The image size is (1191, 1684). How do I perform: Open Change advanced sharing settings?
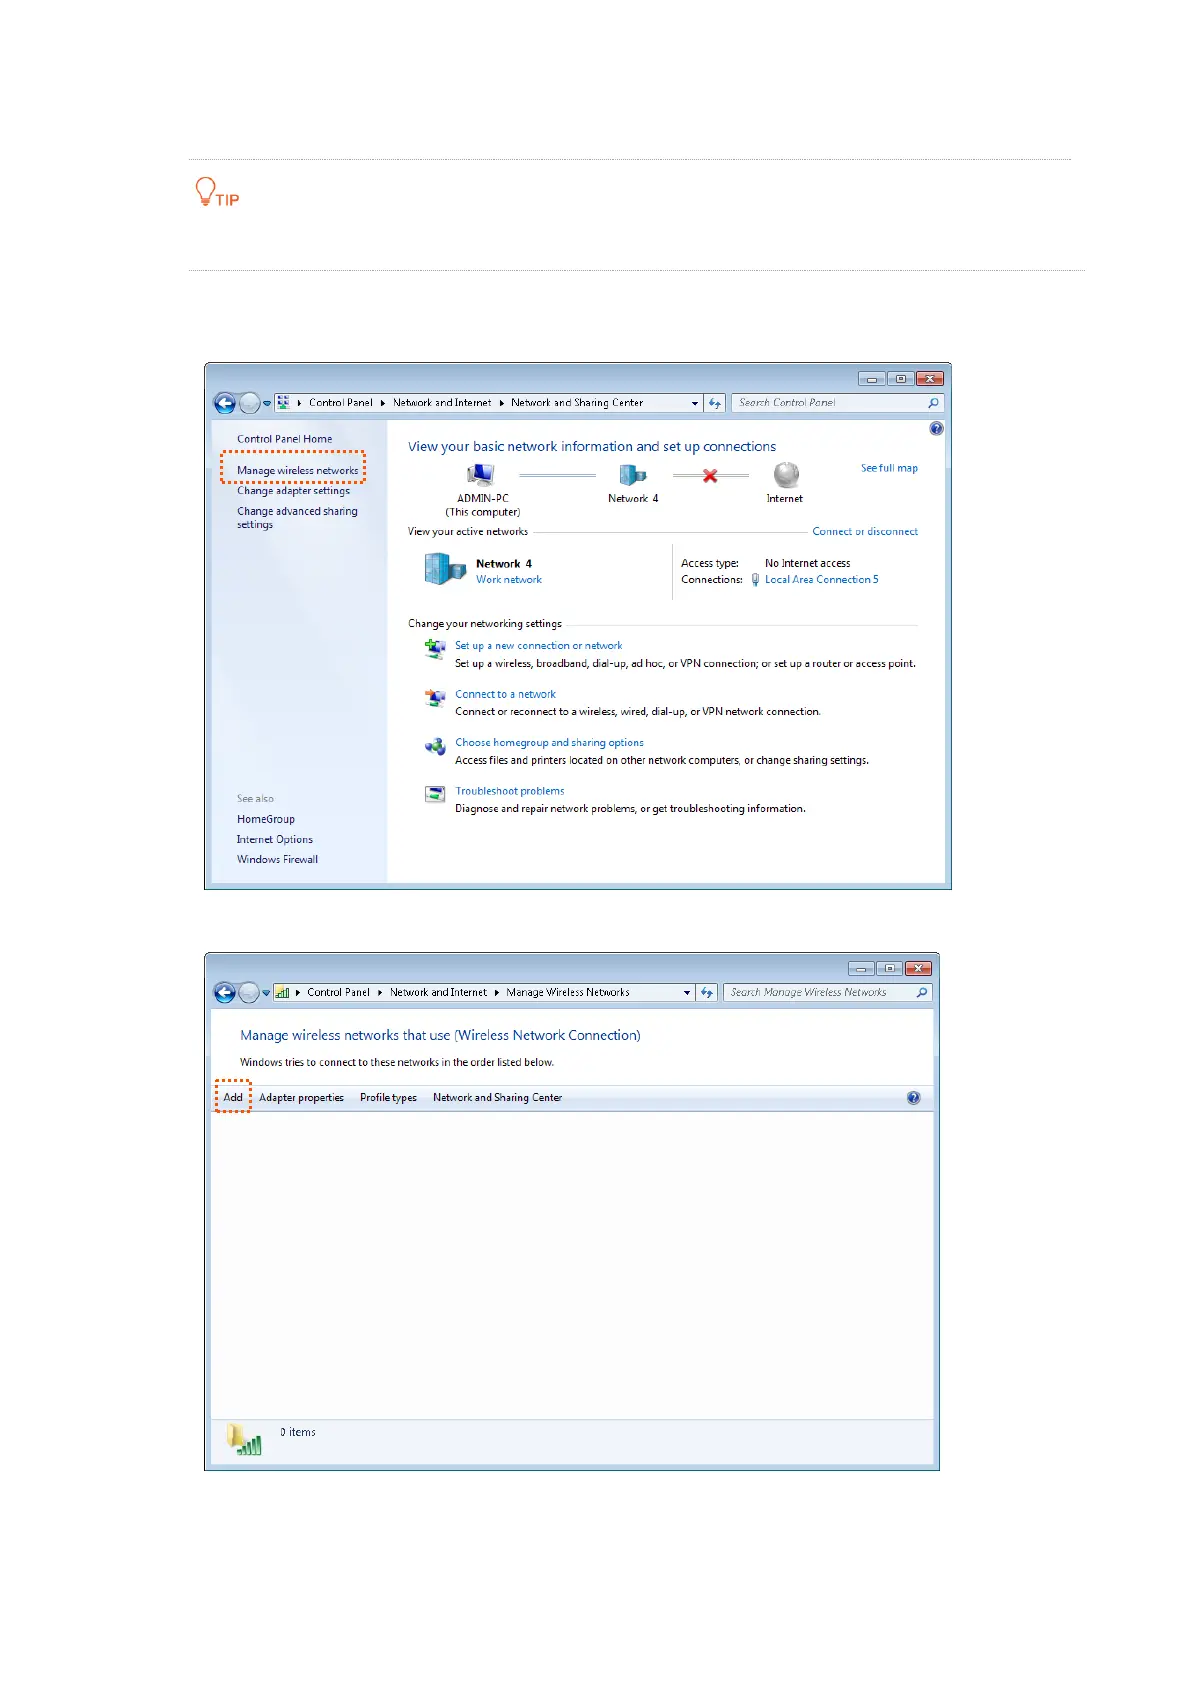click(297, 518)
